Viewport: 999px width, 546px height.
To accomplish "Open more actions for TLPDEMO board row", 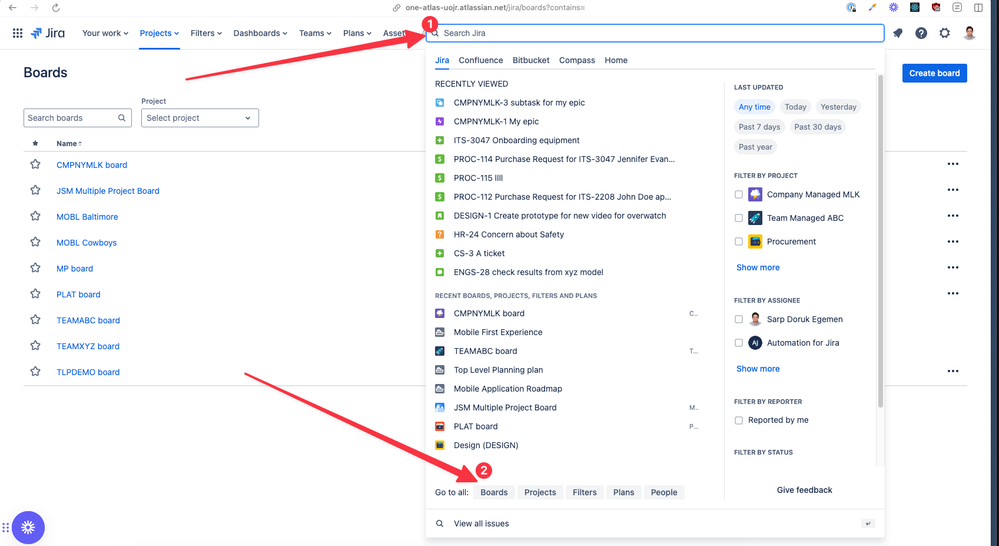I will click(952, 371).
